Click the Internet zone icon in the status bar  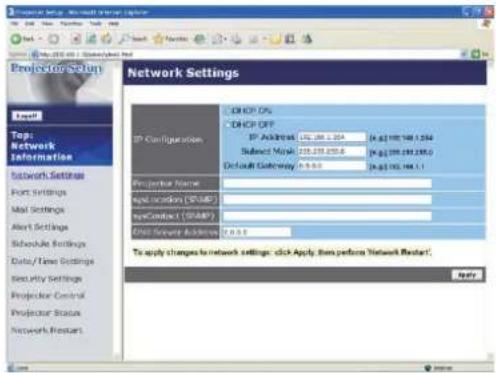428,368
